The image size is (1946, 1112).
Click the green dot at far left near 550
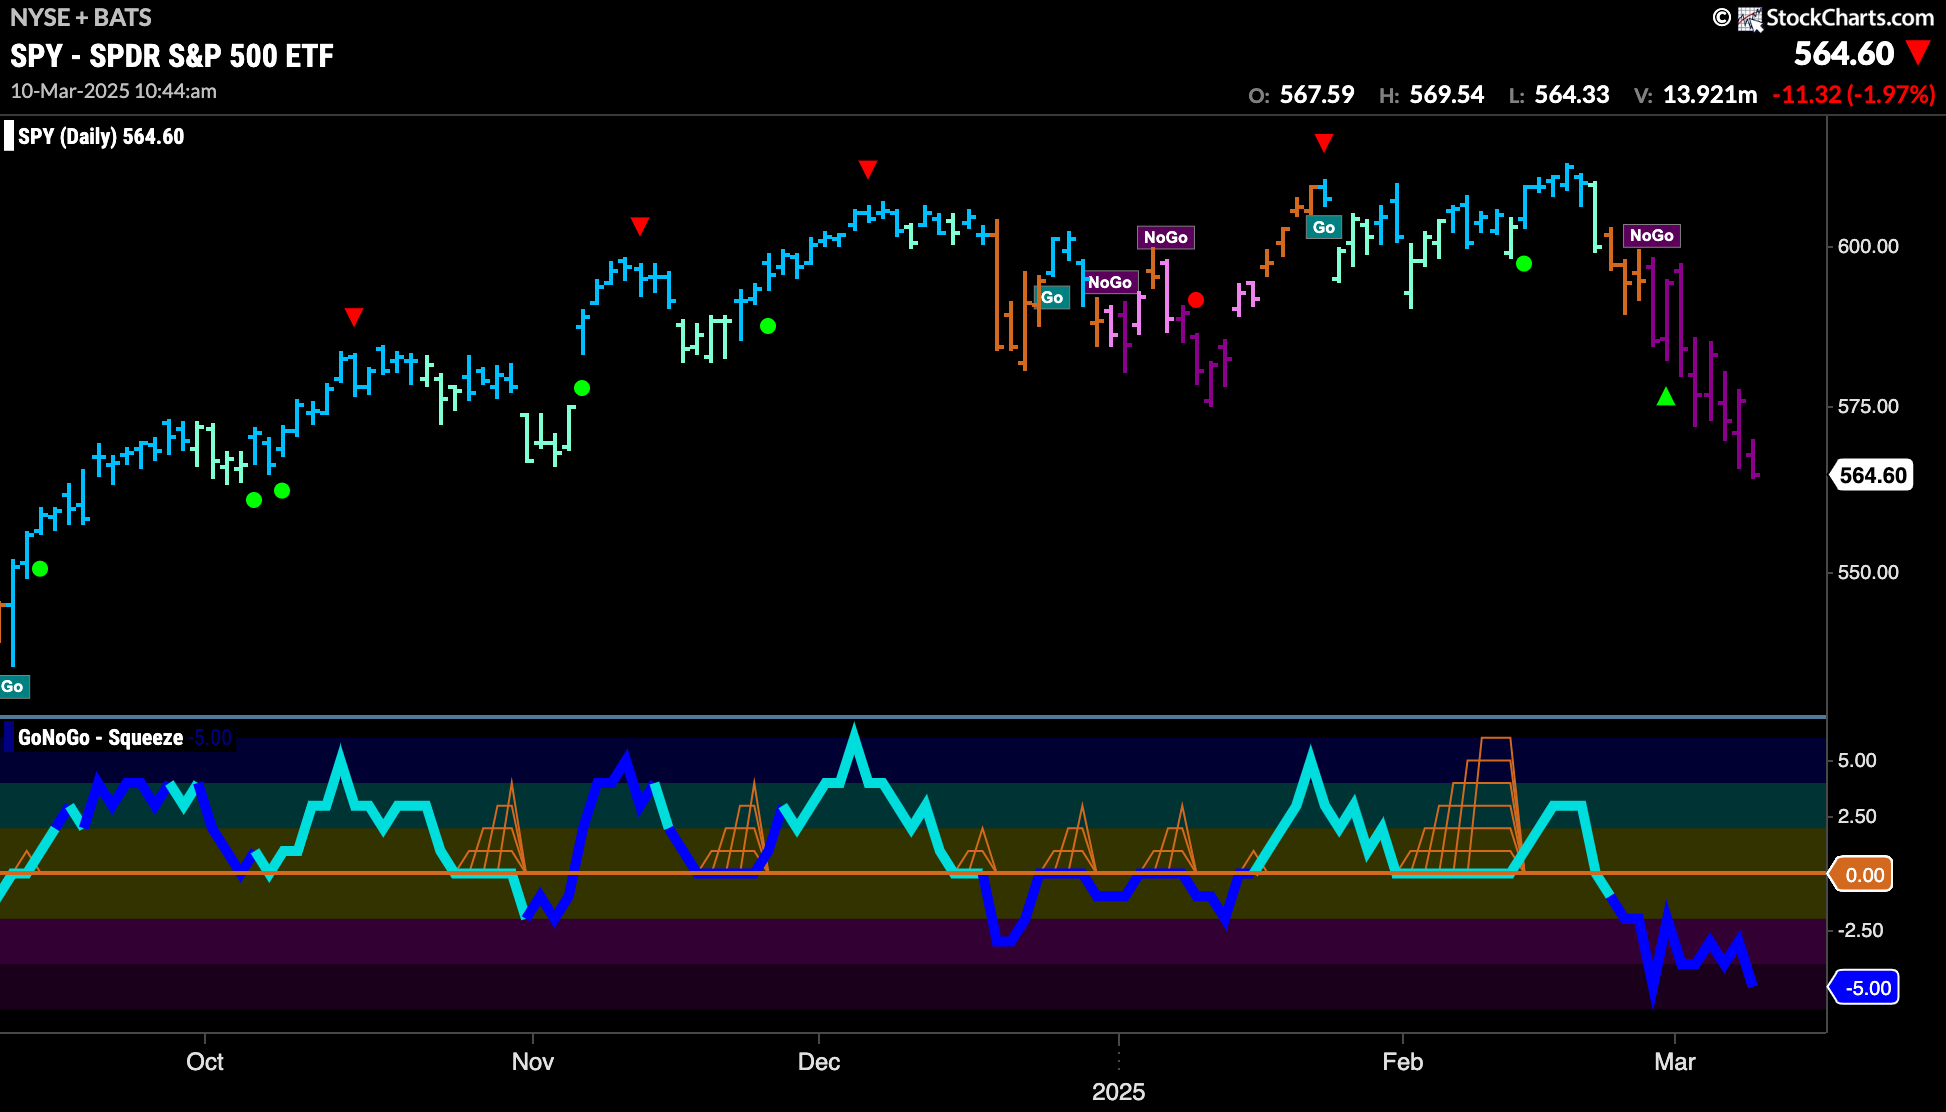point(40,569)
